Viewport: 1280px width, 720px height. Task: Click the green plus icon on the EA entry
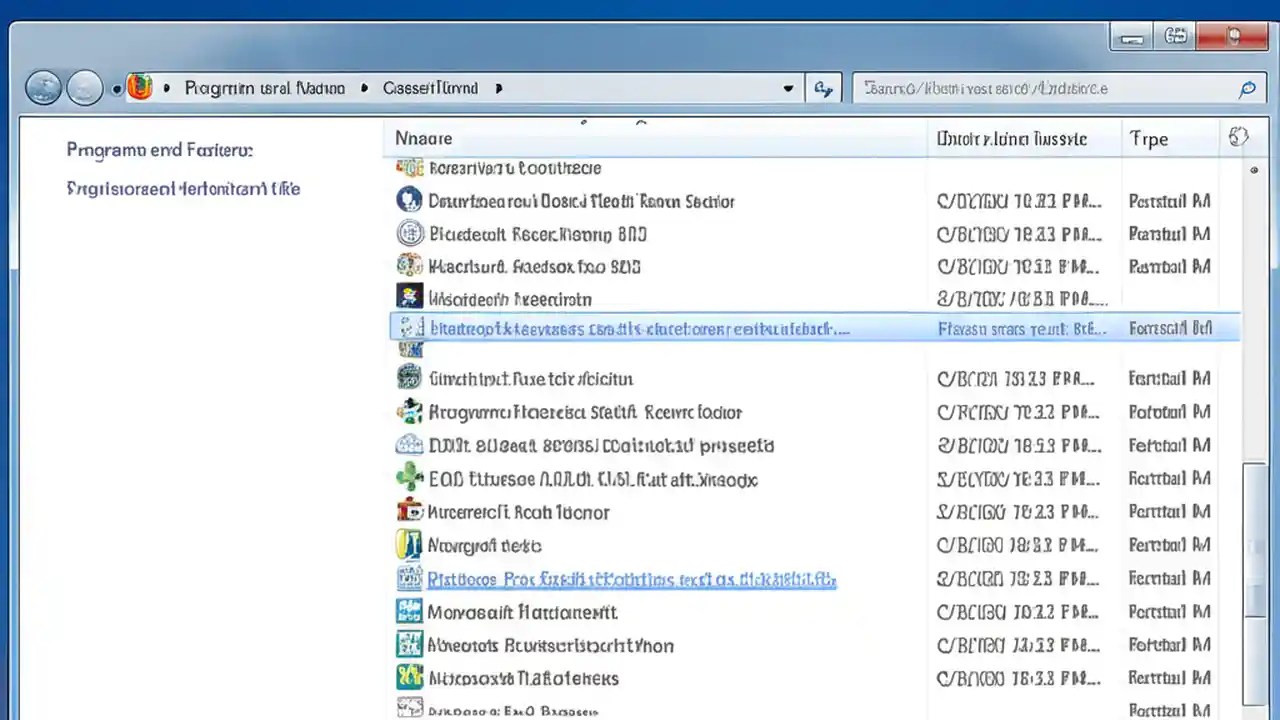409,478
